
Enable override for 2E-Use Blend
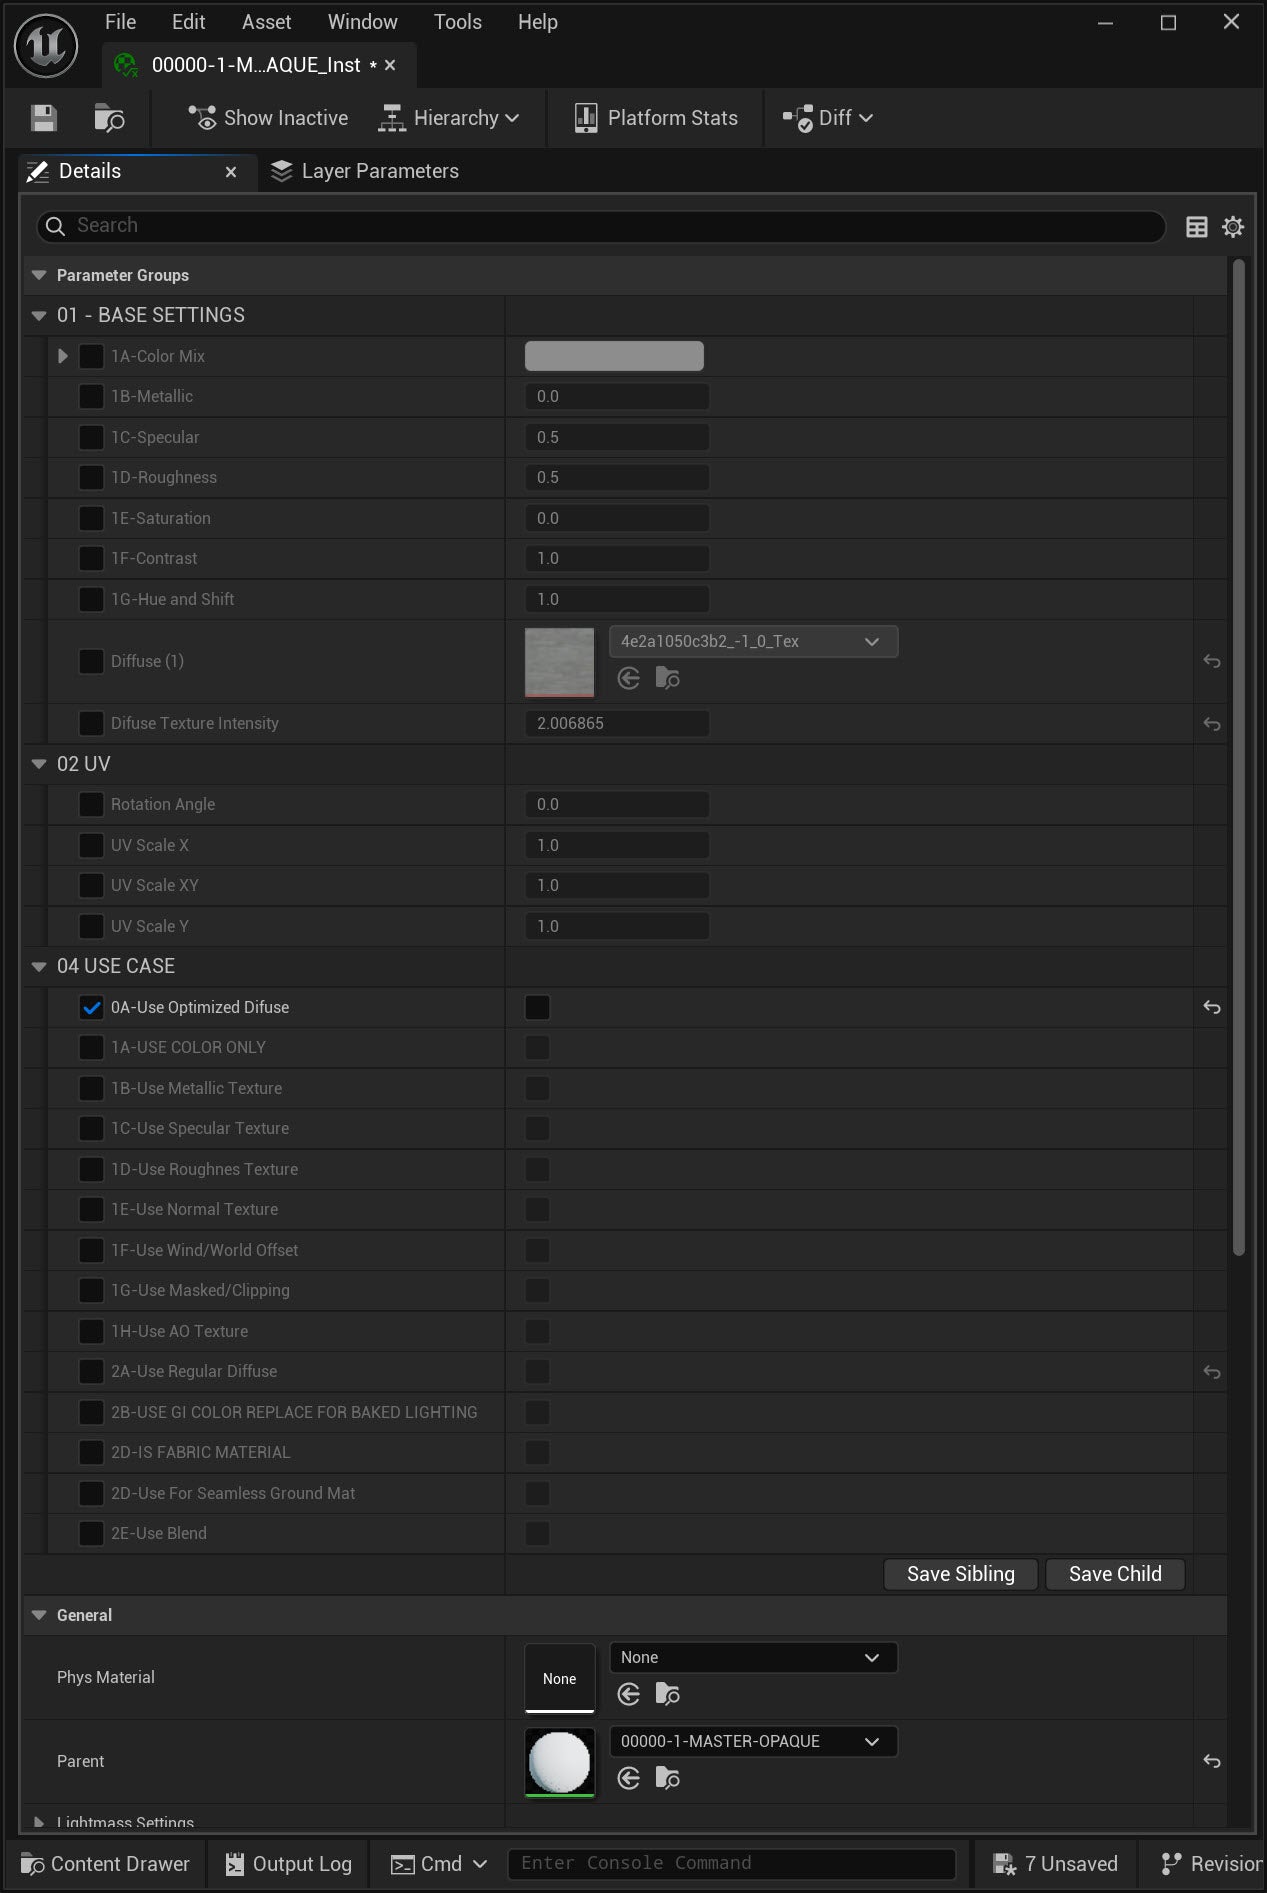pos(91,1534)
